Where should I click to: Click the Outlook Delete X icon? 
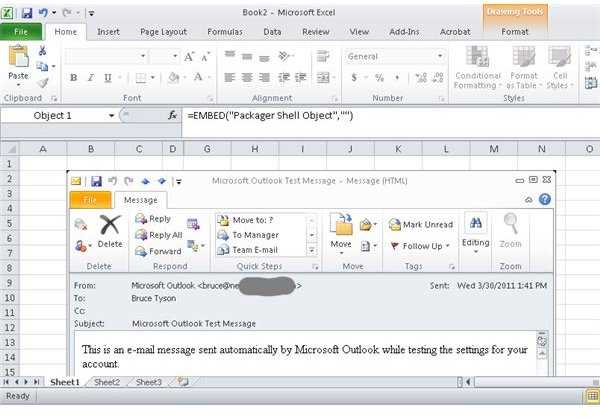110,225
